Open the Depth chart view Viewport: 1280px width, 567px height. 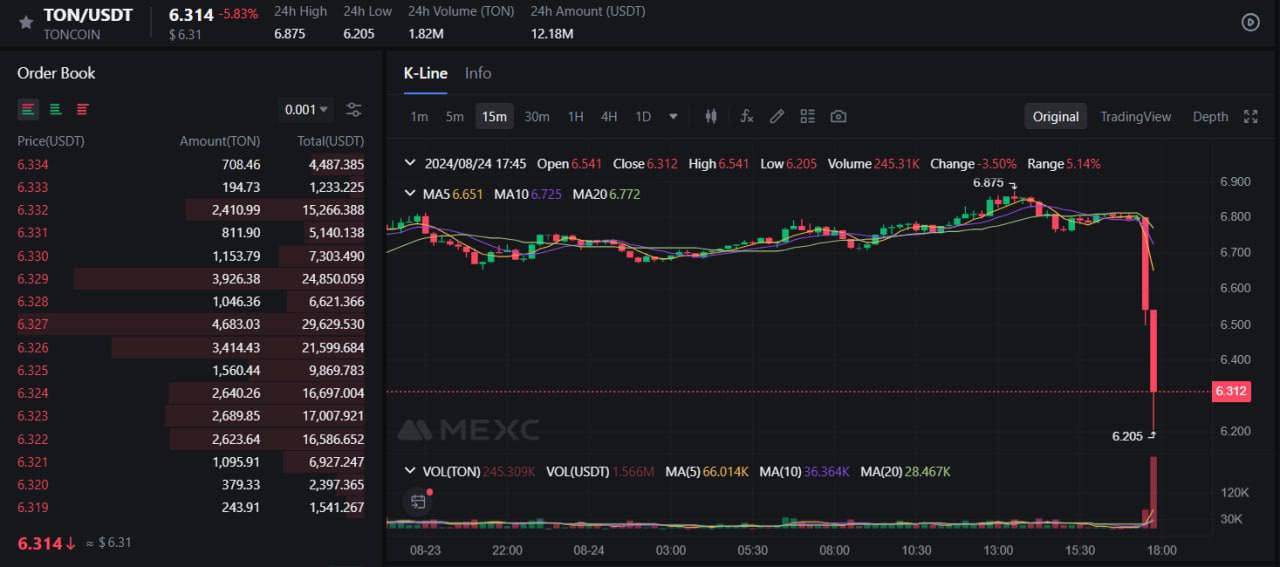pos(1210,116)
